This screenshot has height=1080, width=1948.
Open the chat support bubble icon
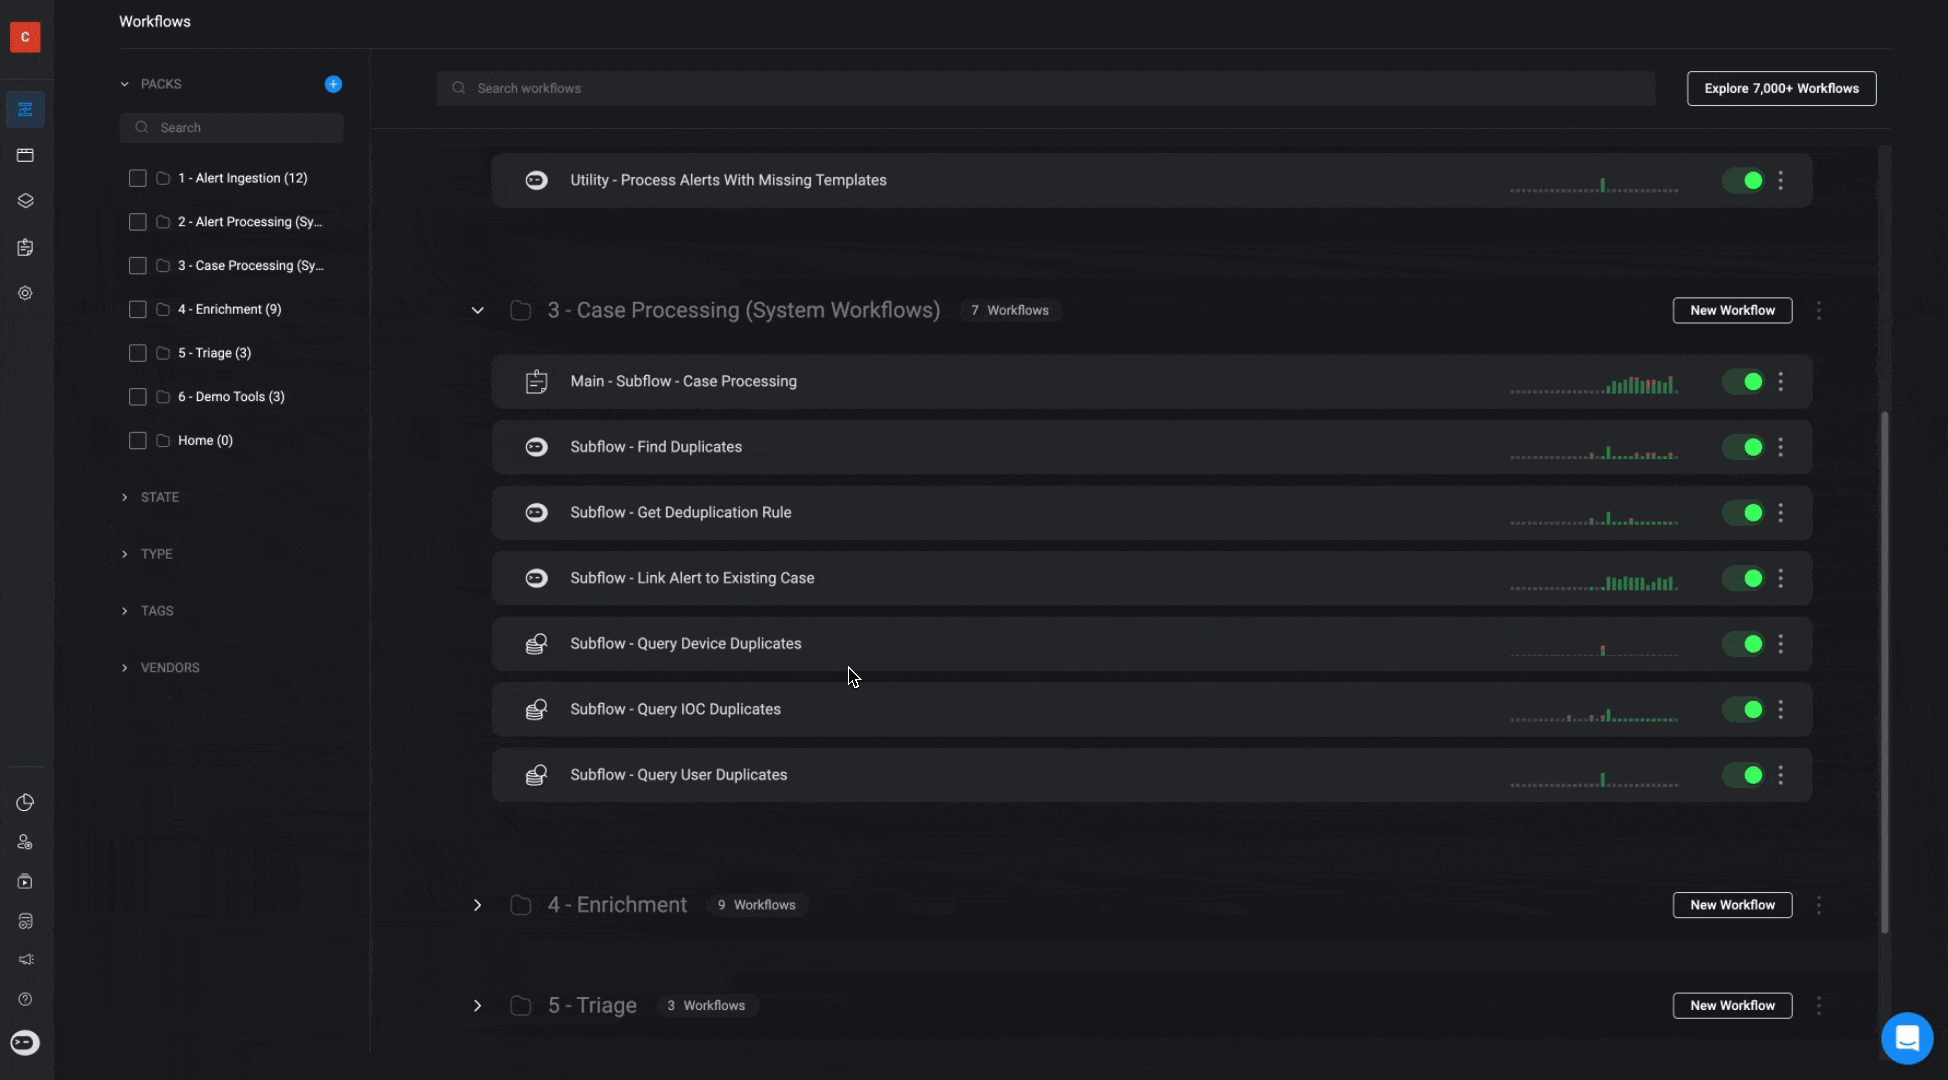[1906, 1038]
